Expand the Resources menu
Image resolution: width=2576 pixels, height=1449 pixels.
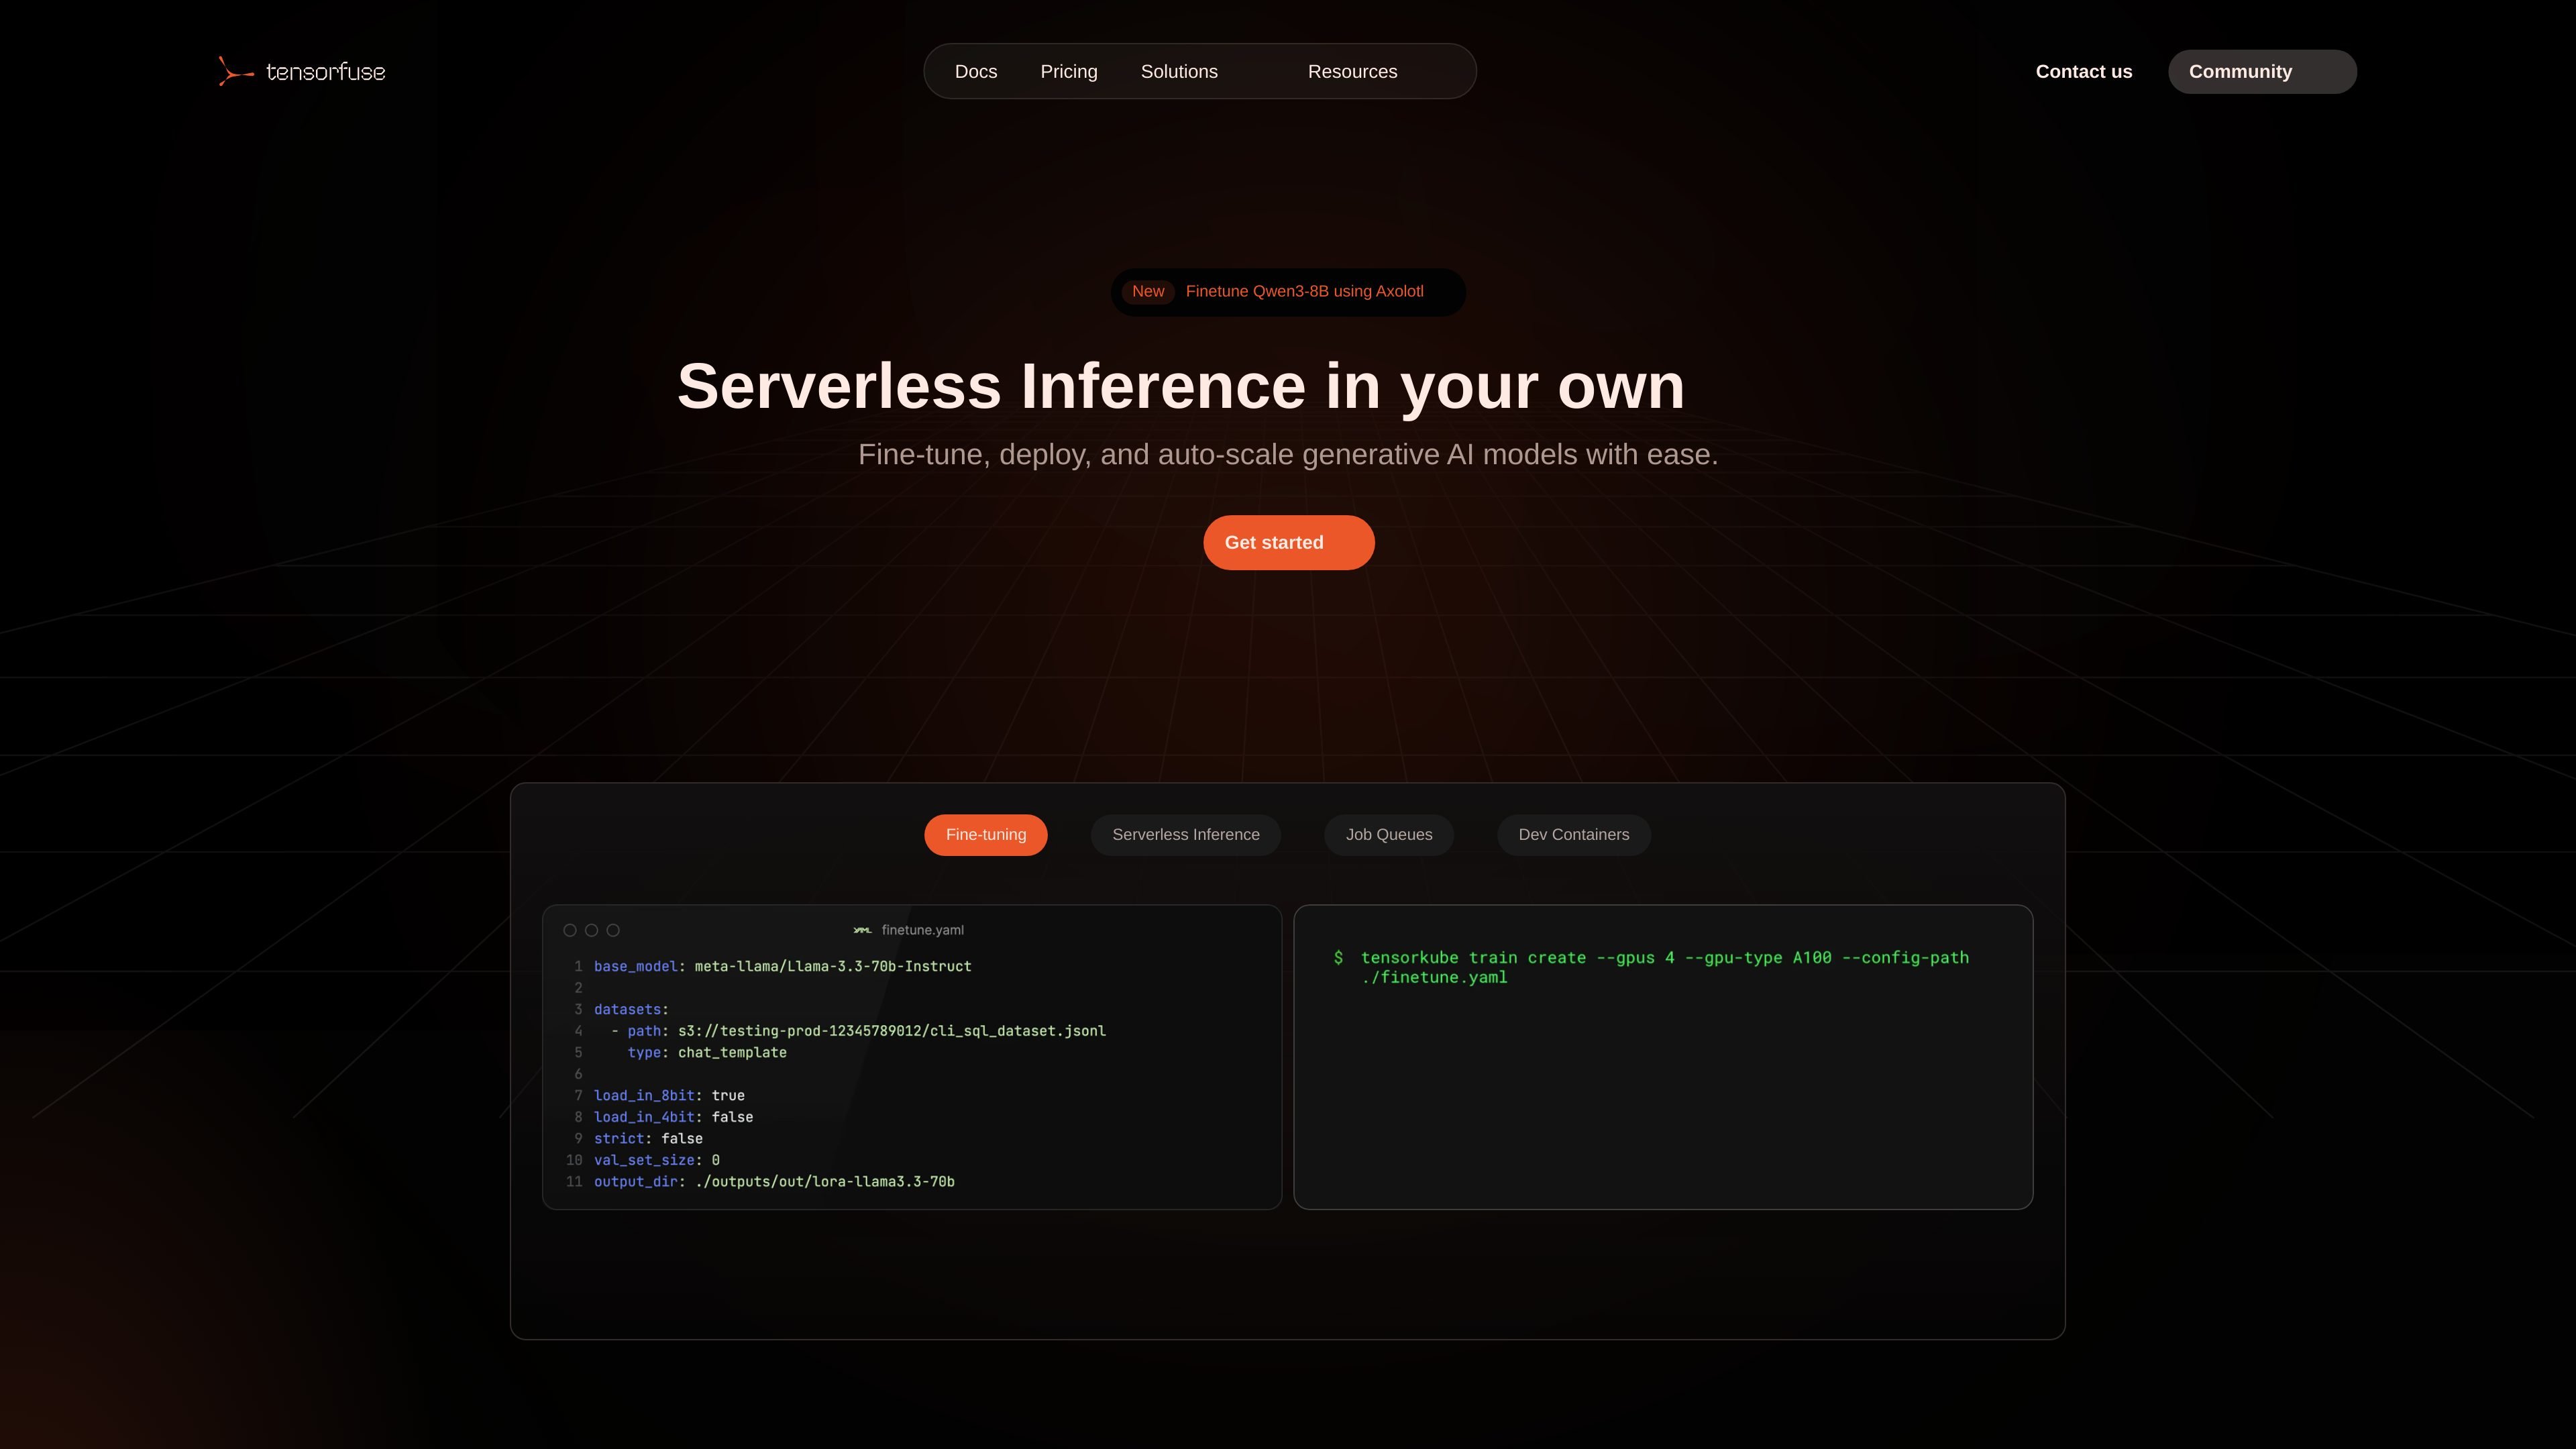pos(1352,72)
